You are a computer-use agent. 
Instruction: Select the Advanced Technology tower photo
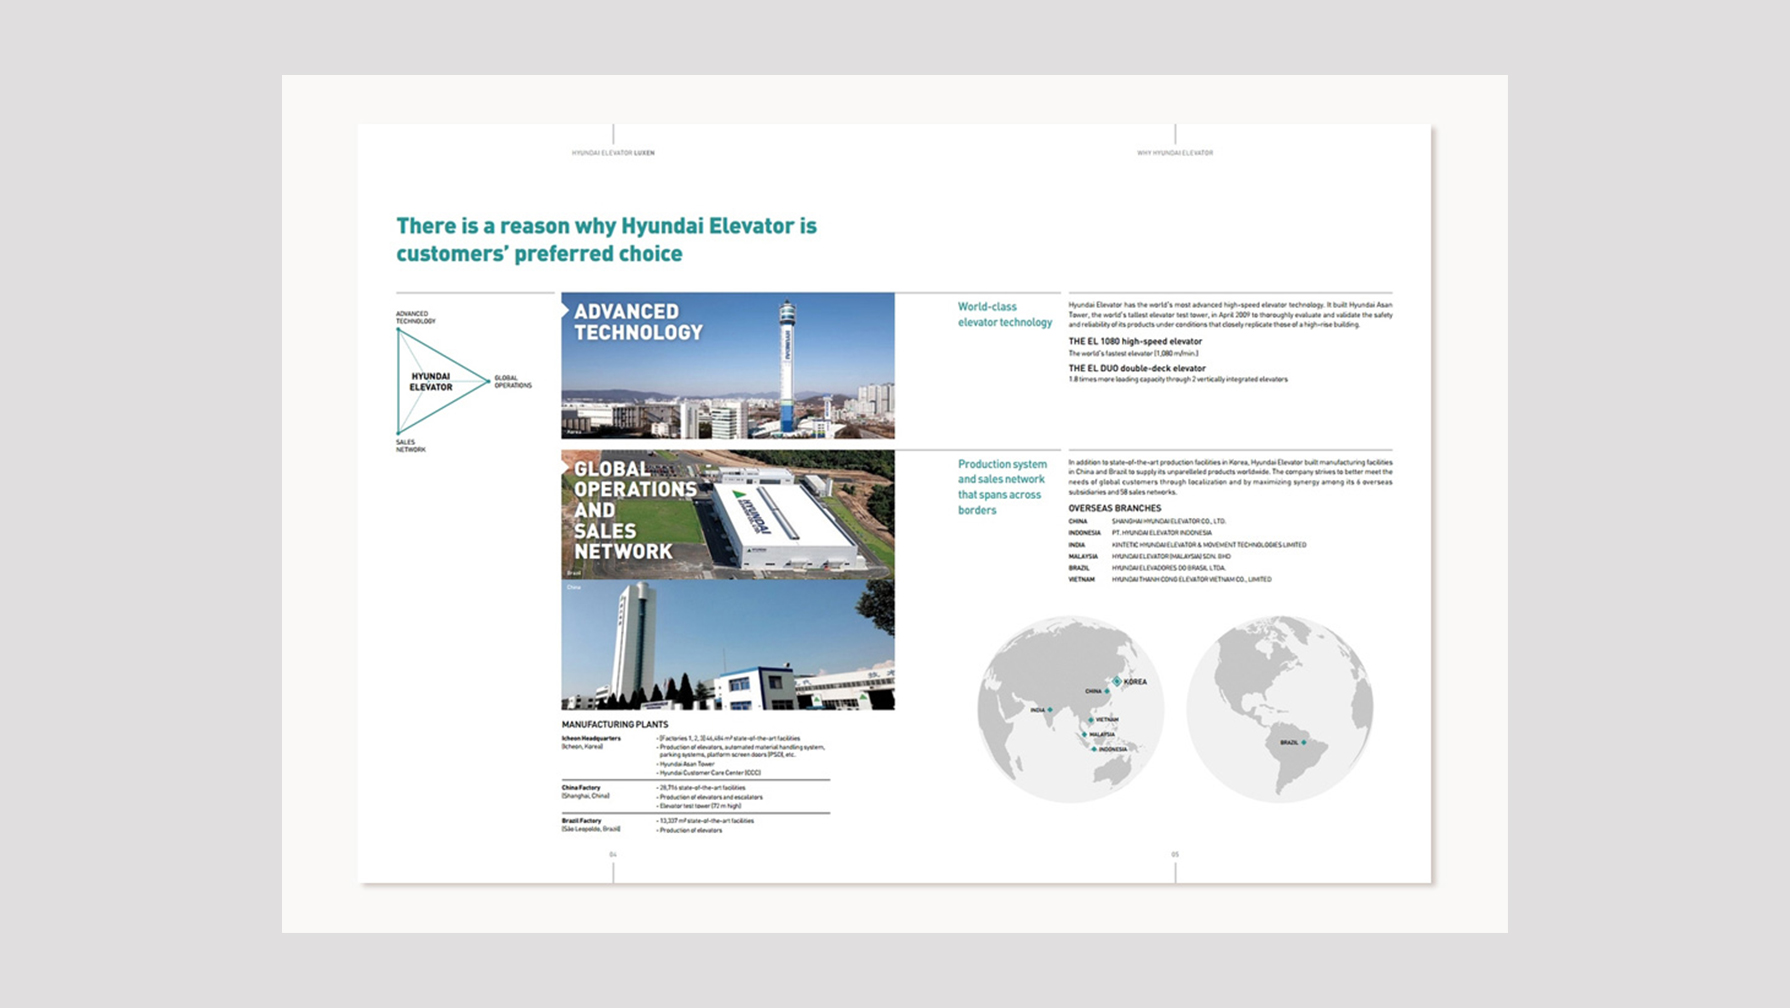tap(727, 366)
